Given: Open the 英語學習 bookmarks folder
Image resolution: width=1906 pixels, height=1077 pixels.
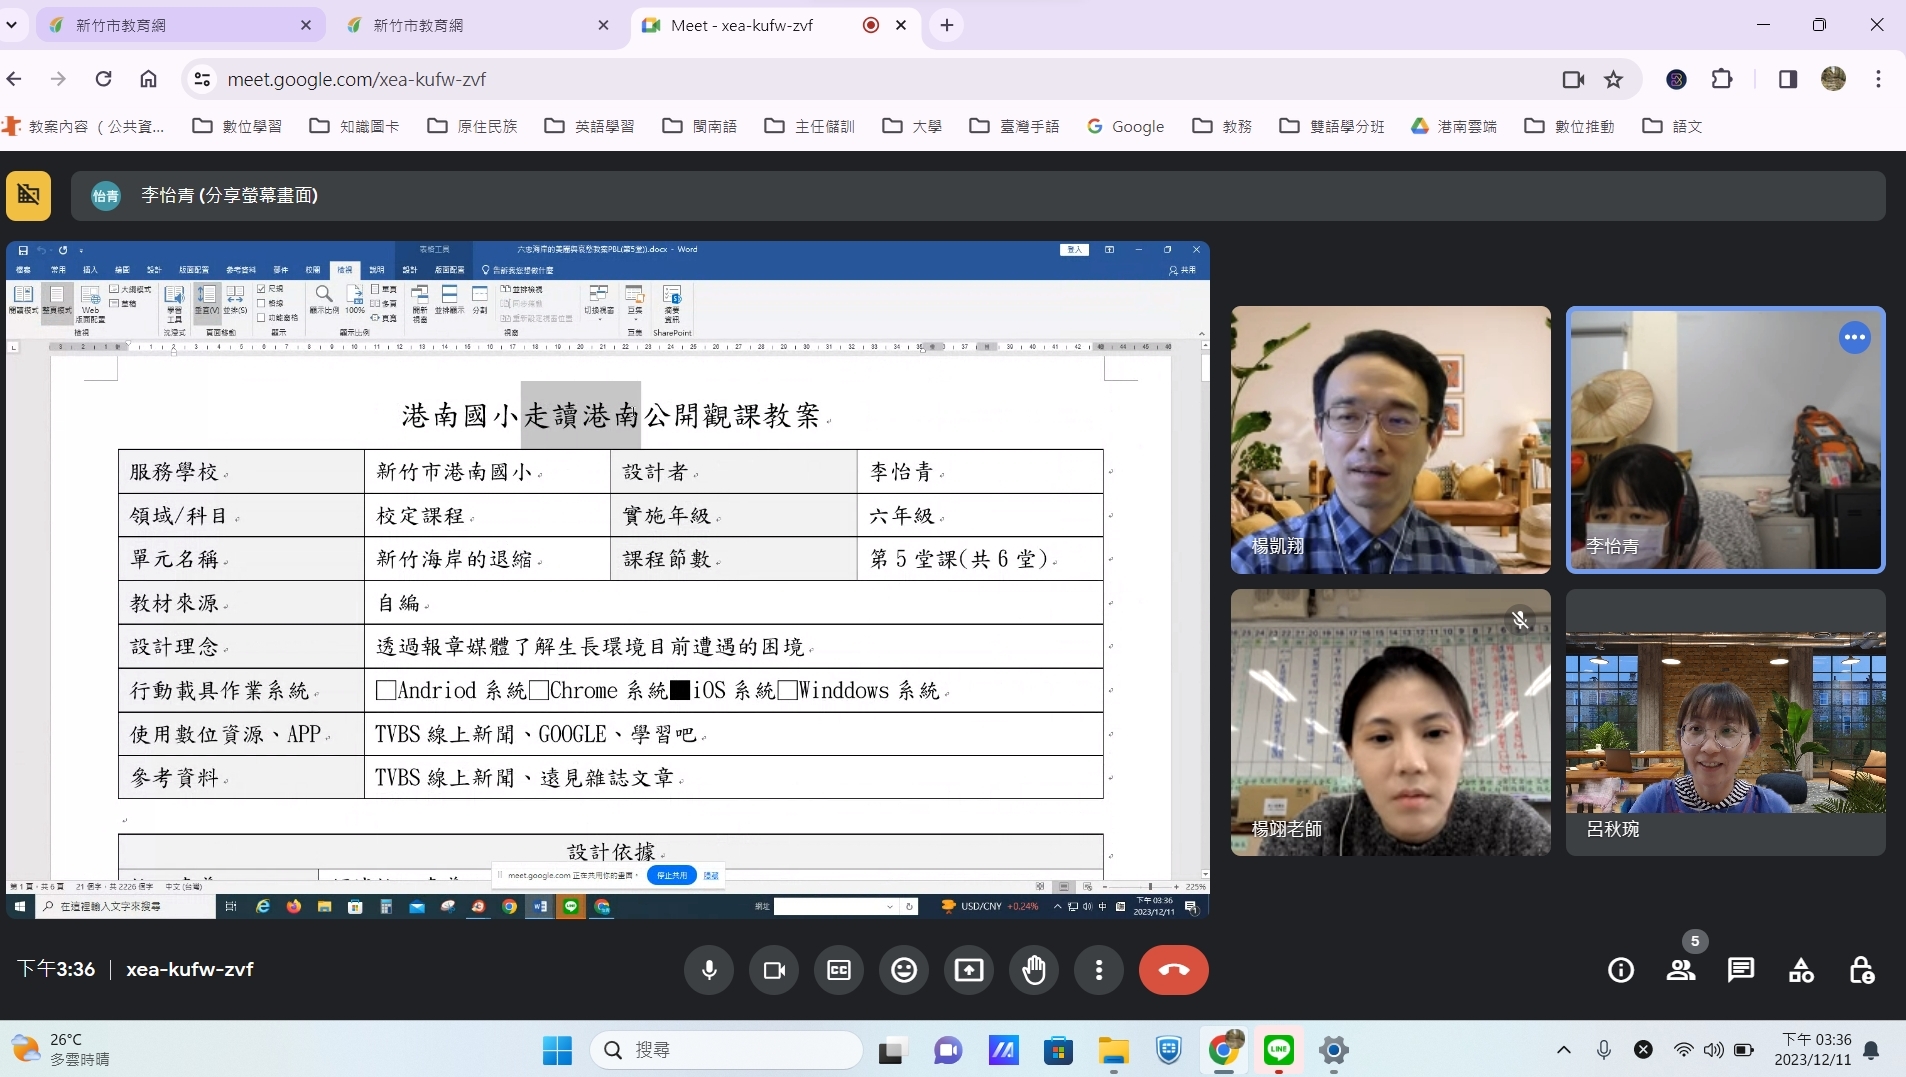Looking at the screenshot, I should pos(590,126).
